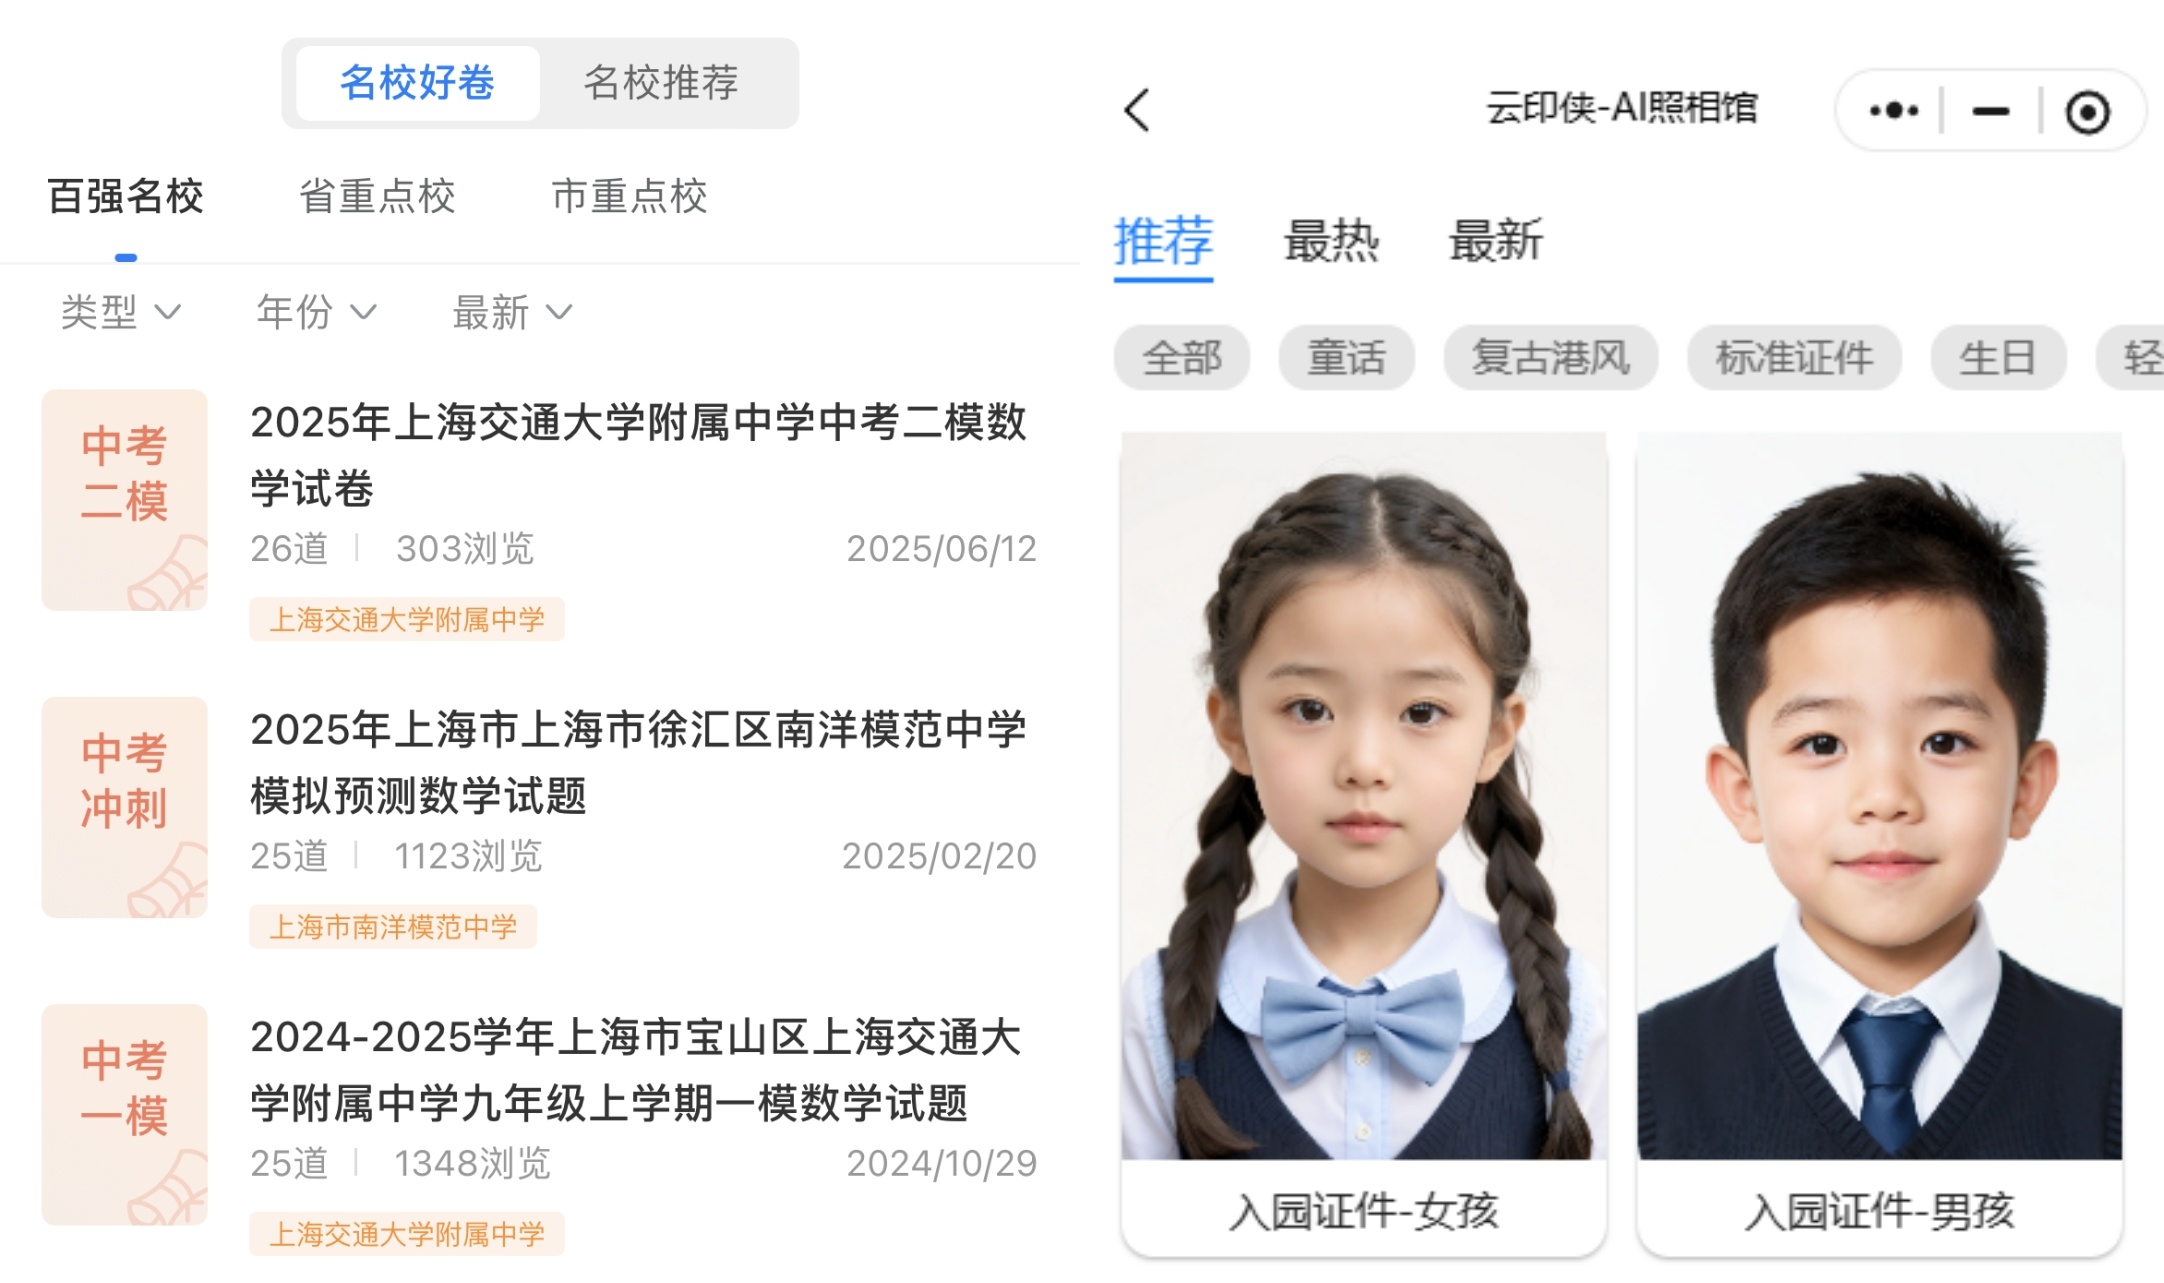Viewport: 2164px width, 1283px height.
Task: Open the 中考冲刺 paper icon
Action: (x=124, y=807)
